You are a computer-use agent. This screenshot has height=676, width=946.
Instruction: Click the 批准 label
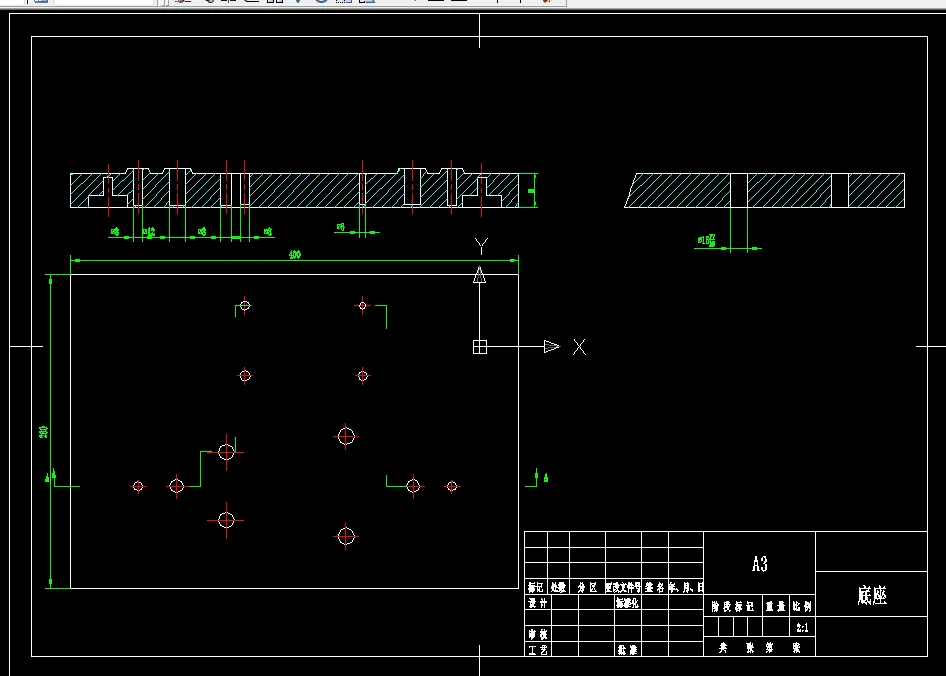pyautogui.click(x=627, y=649)
